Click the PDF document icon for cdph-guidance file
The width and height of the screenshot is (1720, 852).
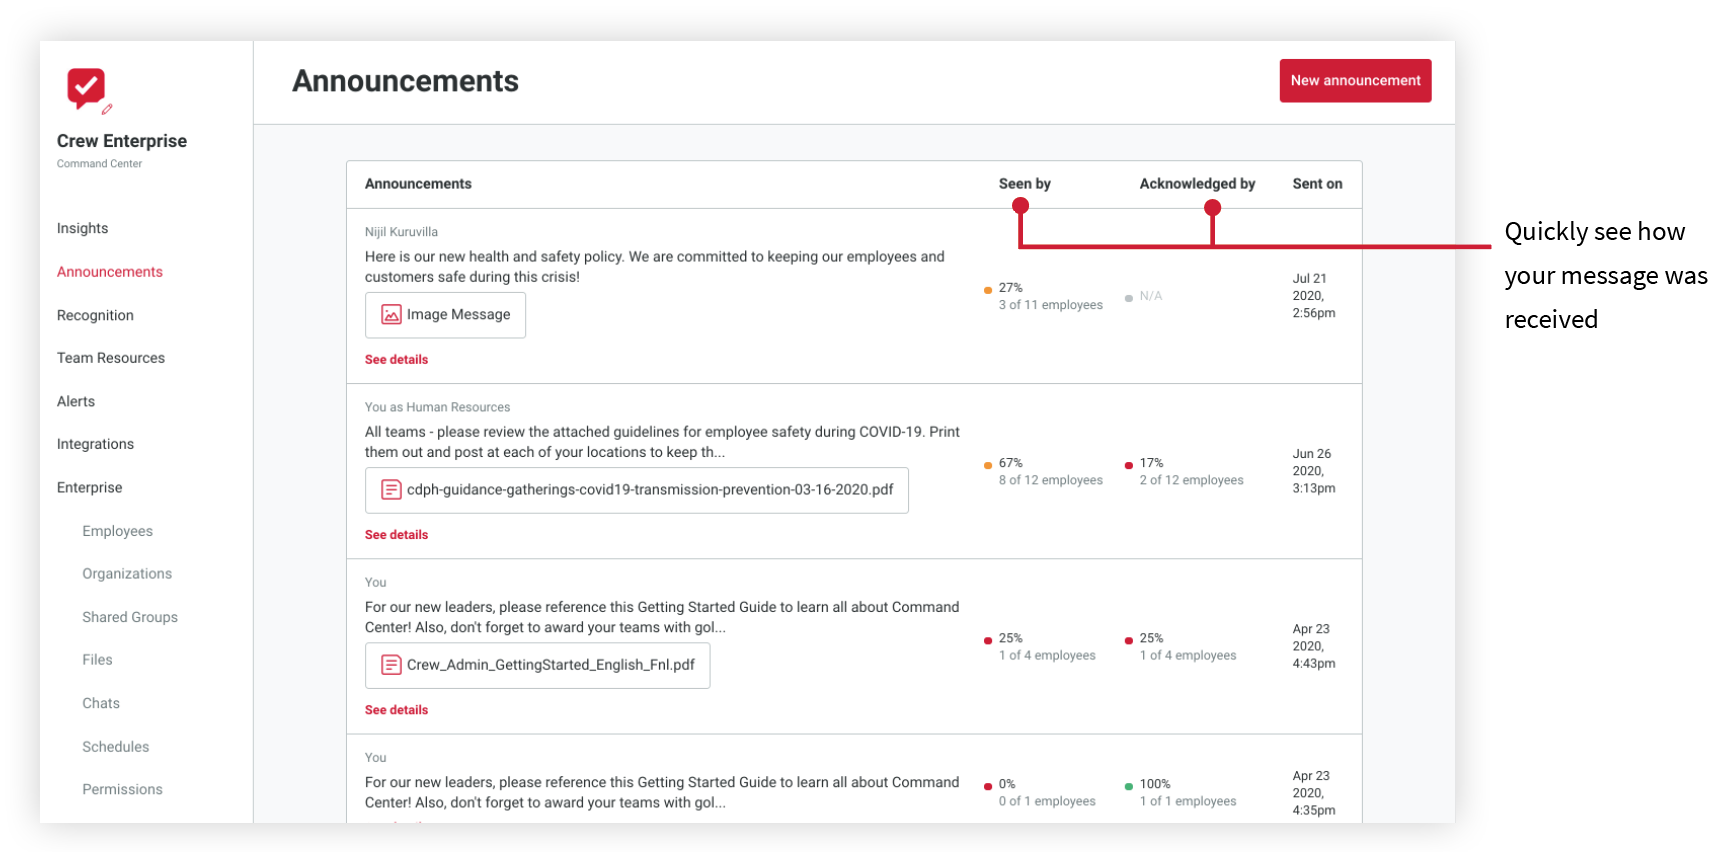(391, 490)
